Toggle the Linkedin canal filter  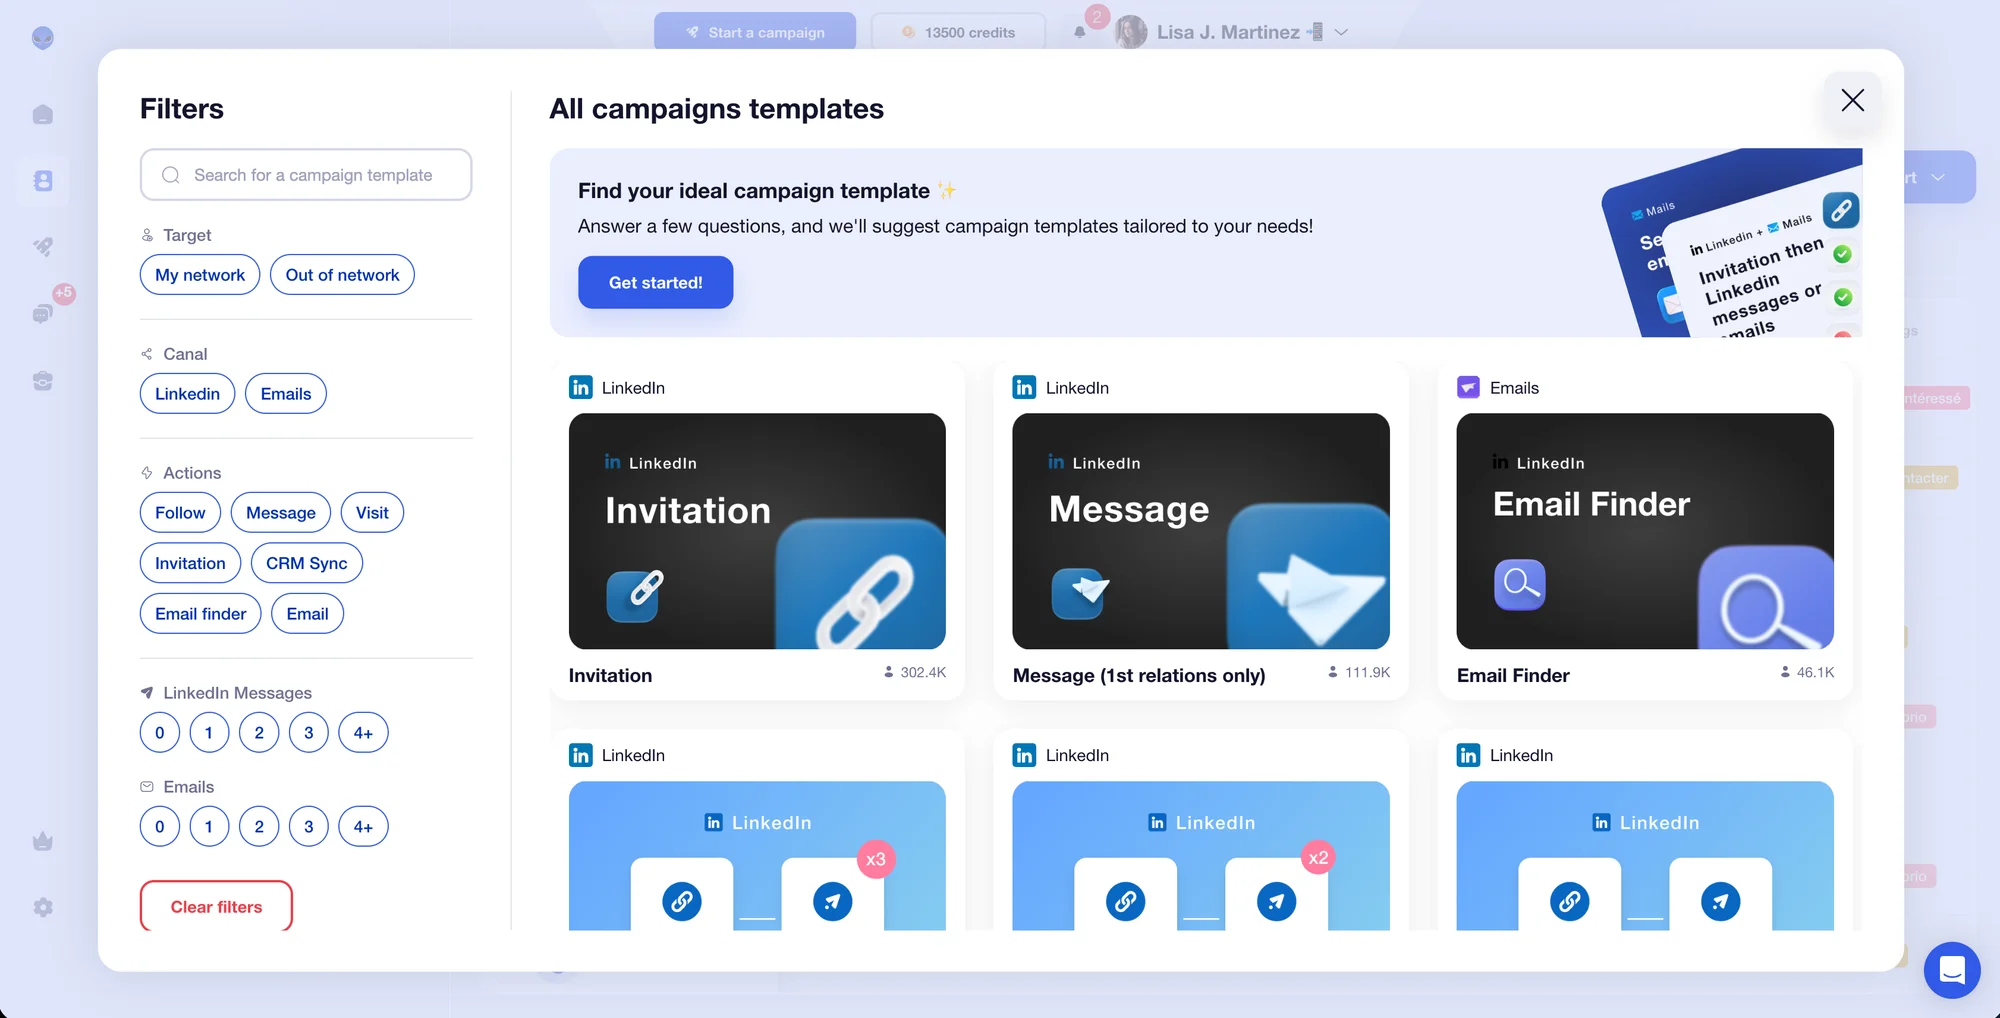tap(187, 394)
